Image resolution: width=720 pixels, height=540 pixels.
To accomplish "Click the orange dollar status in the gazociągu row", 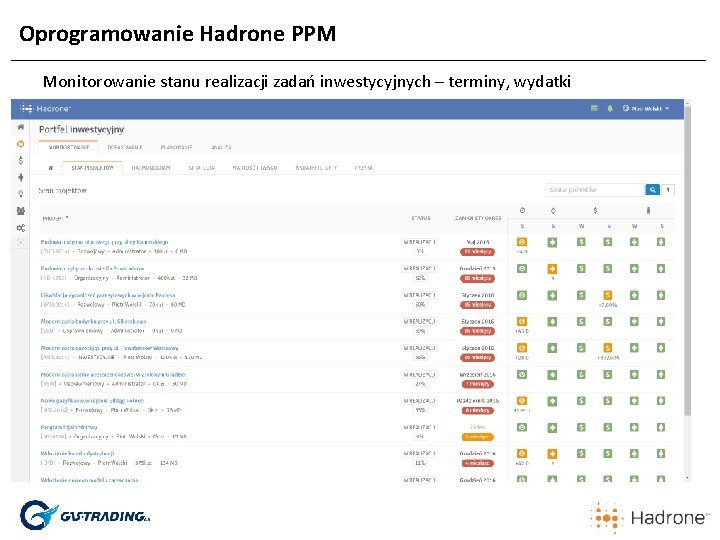I will (608, 348).
